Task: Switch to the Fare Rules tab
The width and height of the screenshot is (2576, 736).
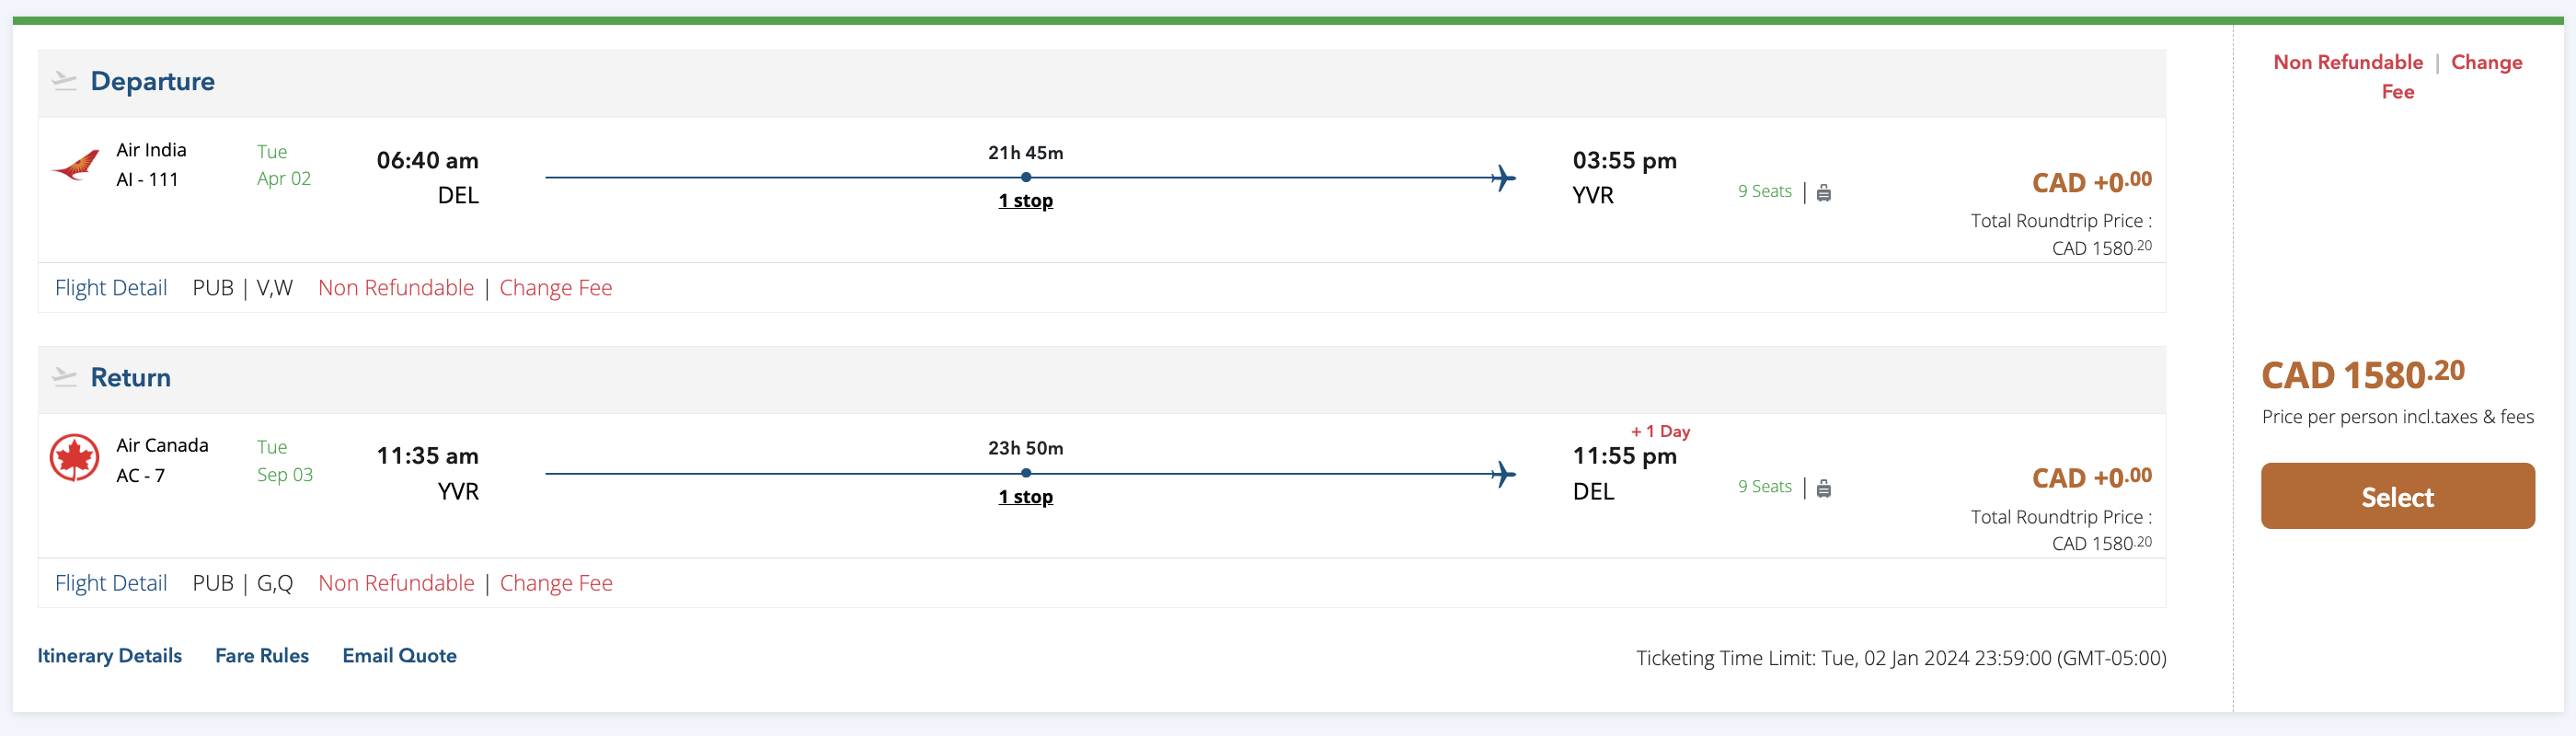Action: coord(262,656)
